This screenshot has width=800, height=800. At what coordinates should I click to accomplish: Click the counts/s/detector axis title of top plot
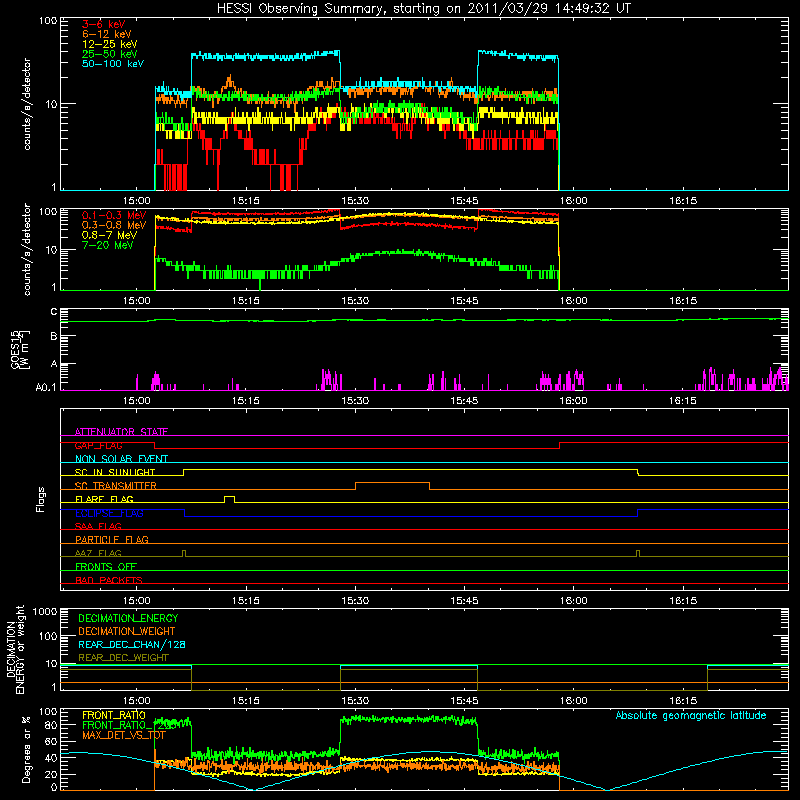(x=27, y=104)
